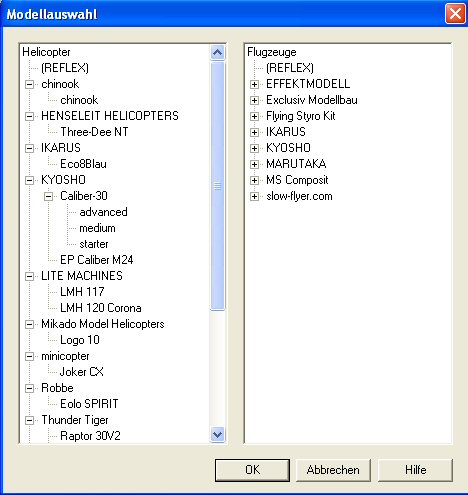Select the Logo 10 model

[80, 340]
